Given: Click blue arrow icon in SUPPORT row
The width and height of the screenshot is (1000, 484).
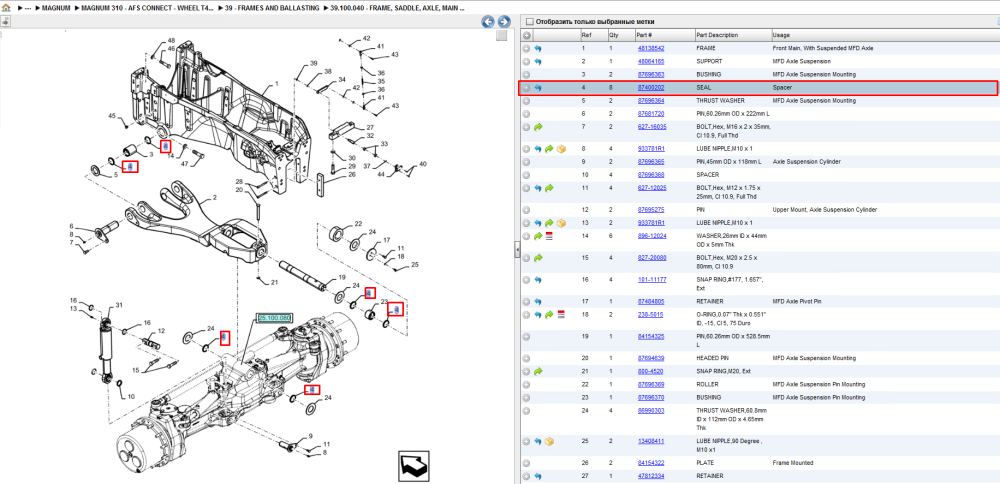Looking at the screenshot, I should (538, 62).
